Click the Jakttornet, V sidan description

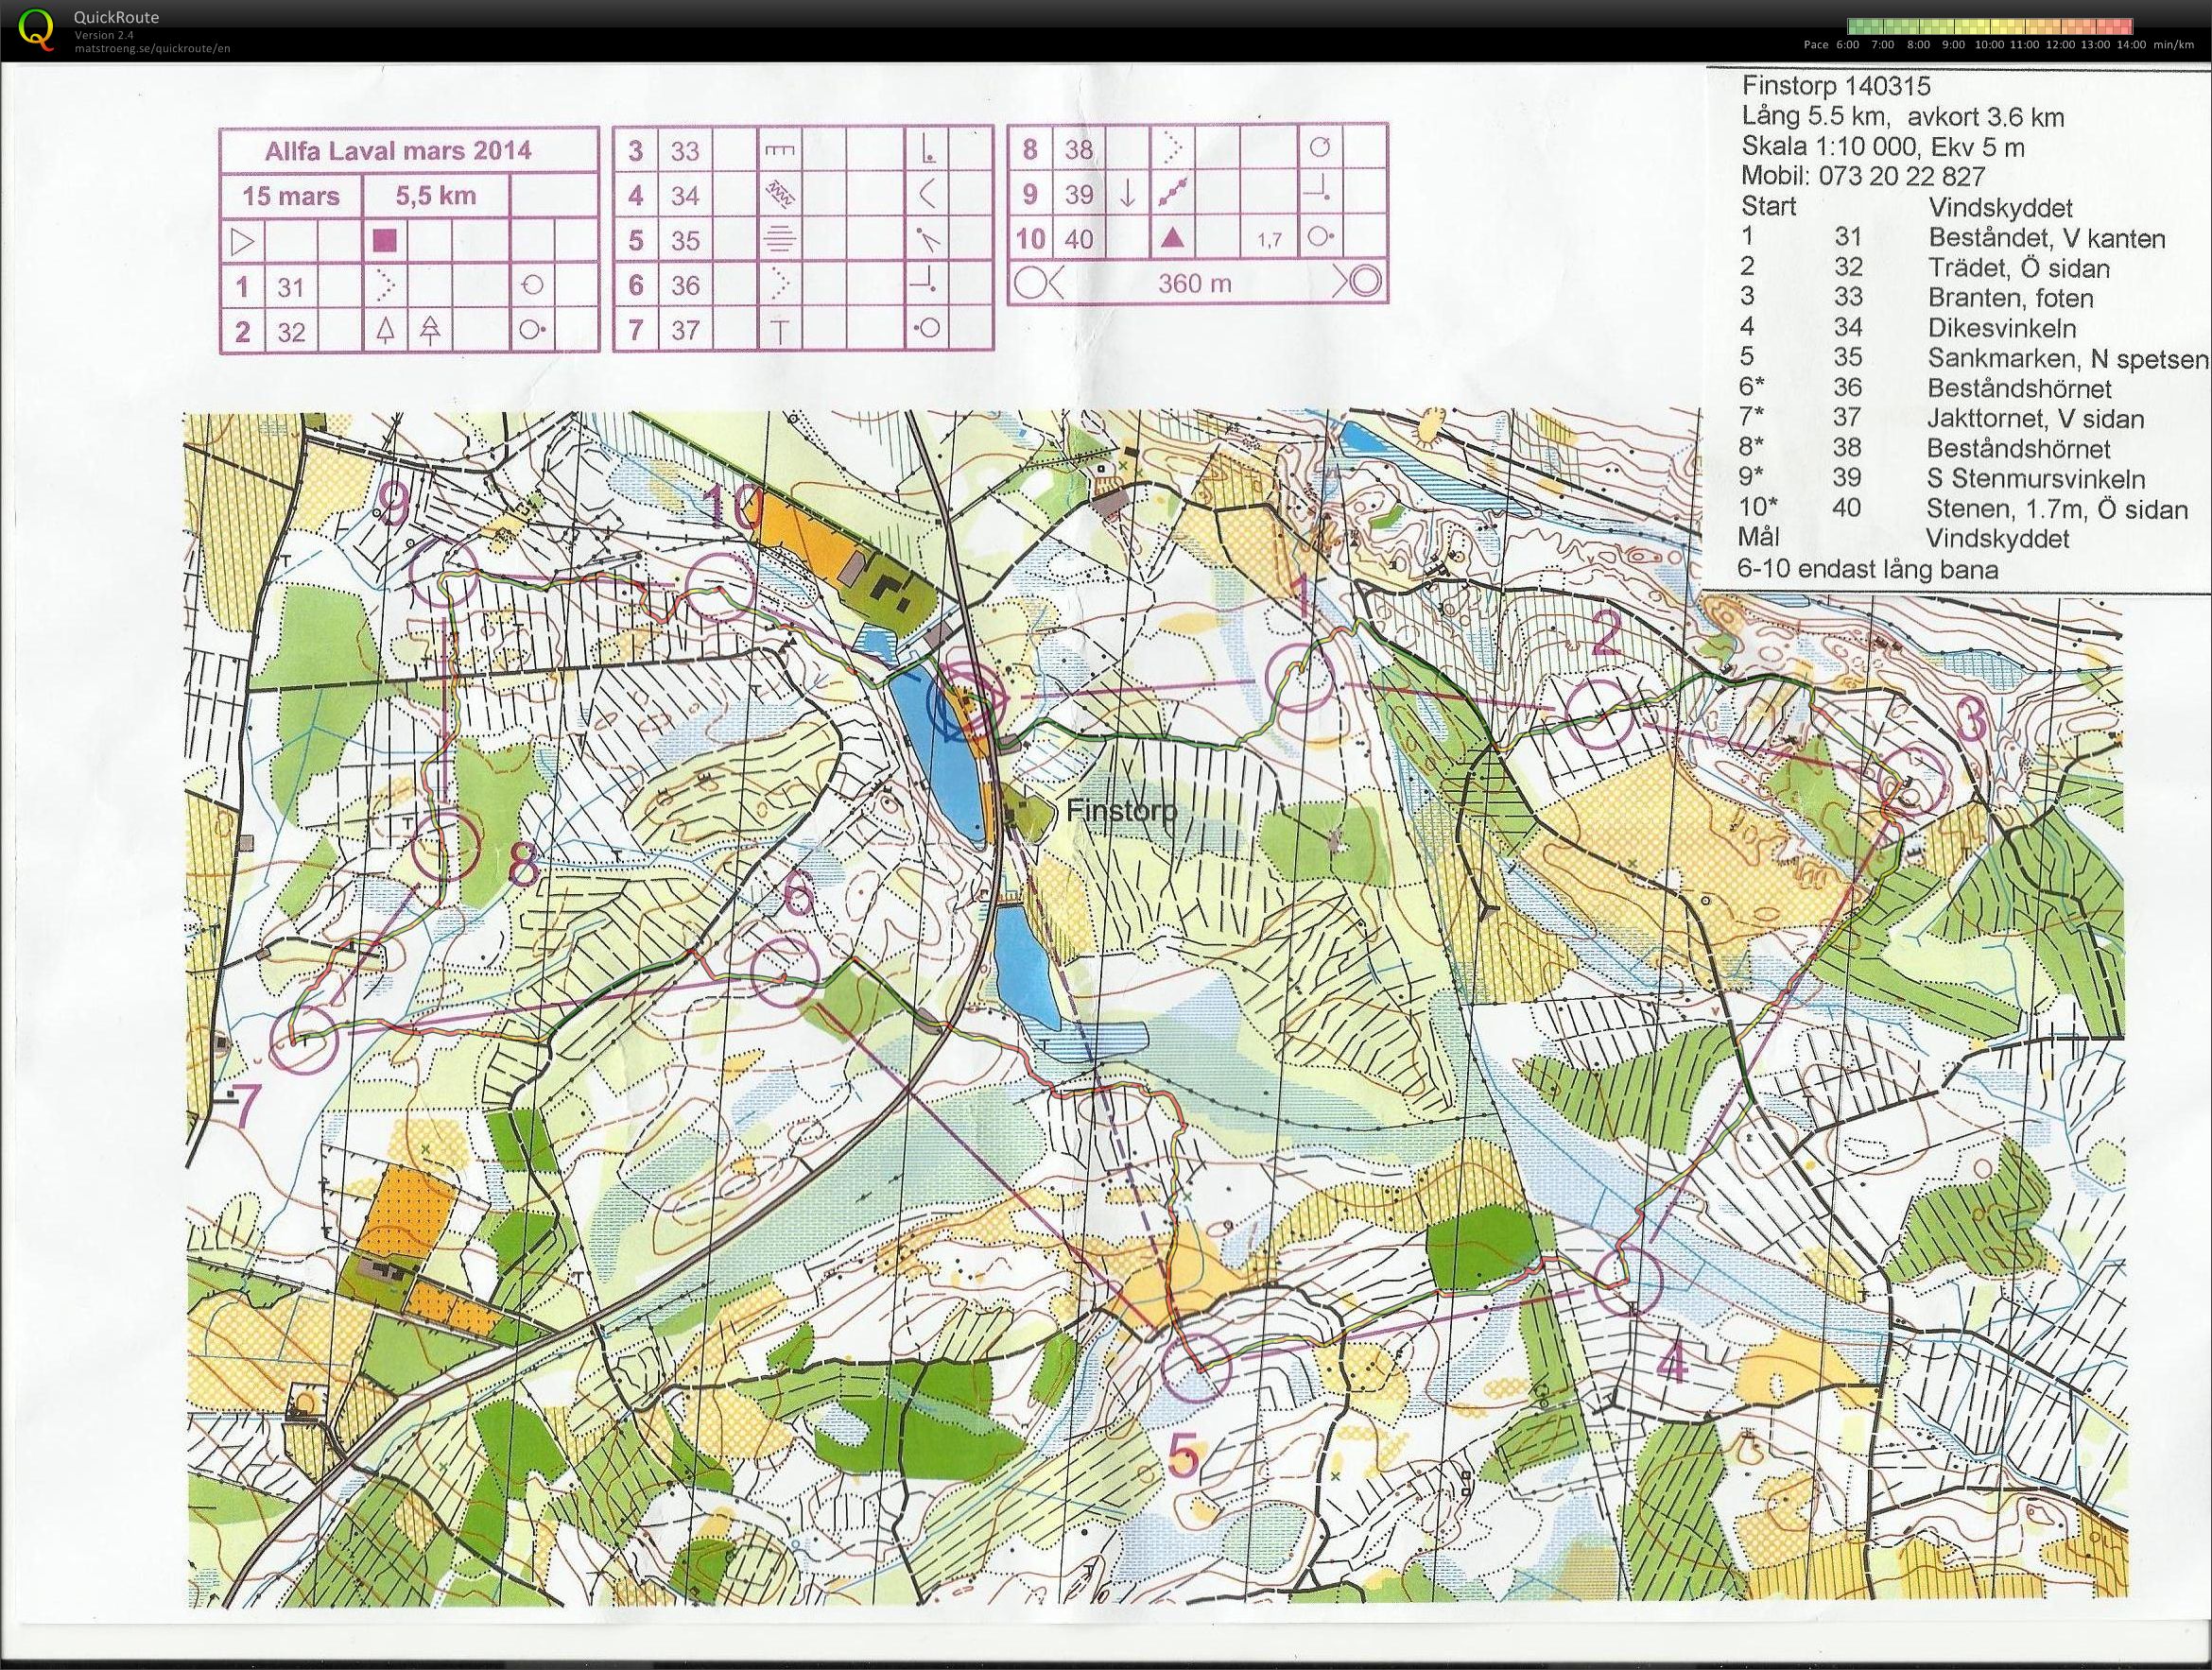pos(2037,418)
